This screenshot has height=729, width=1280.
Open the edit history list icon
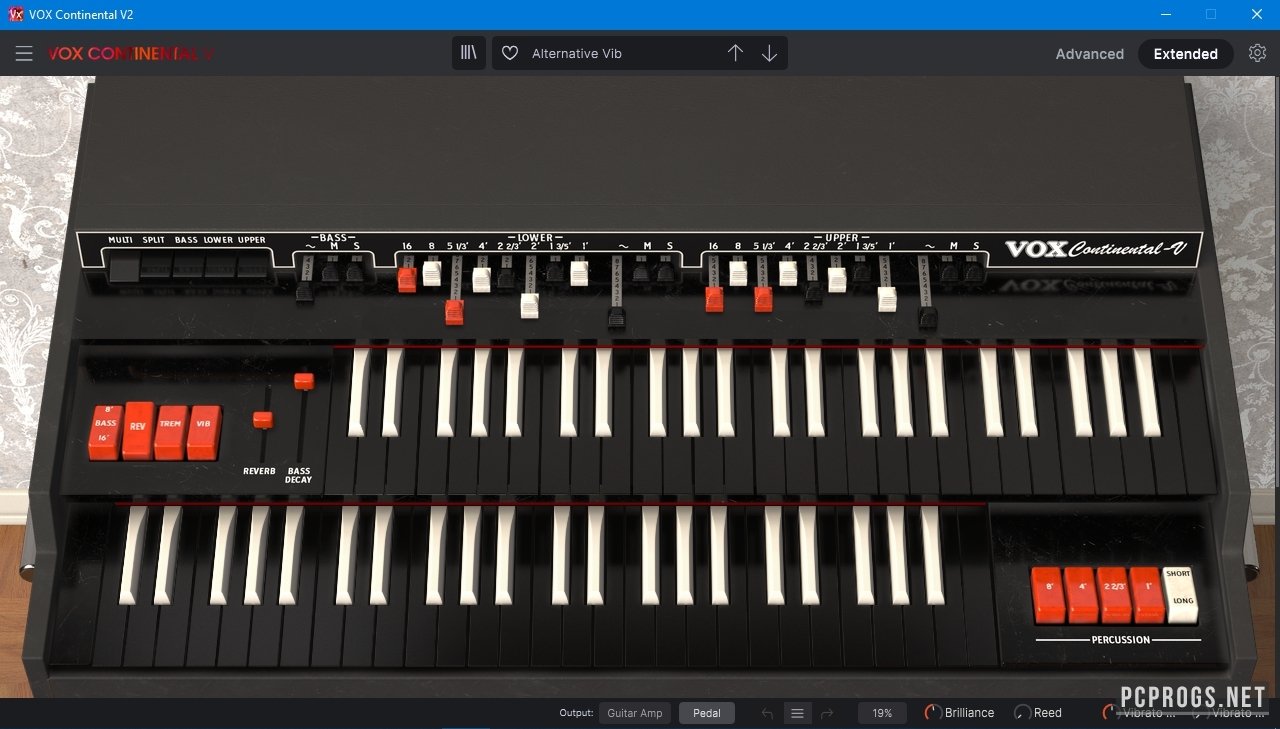click(797, 713)
